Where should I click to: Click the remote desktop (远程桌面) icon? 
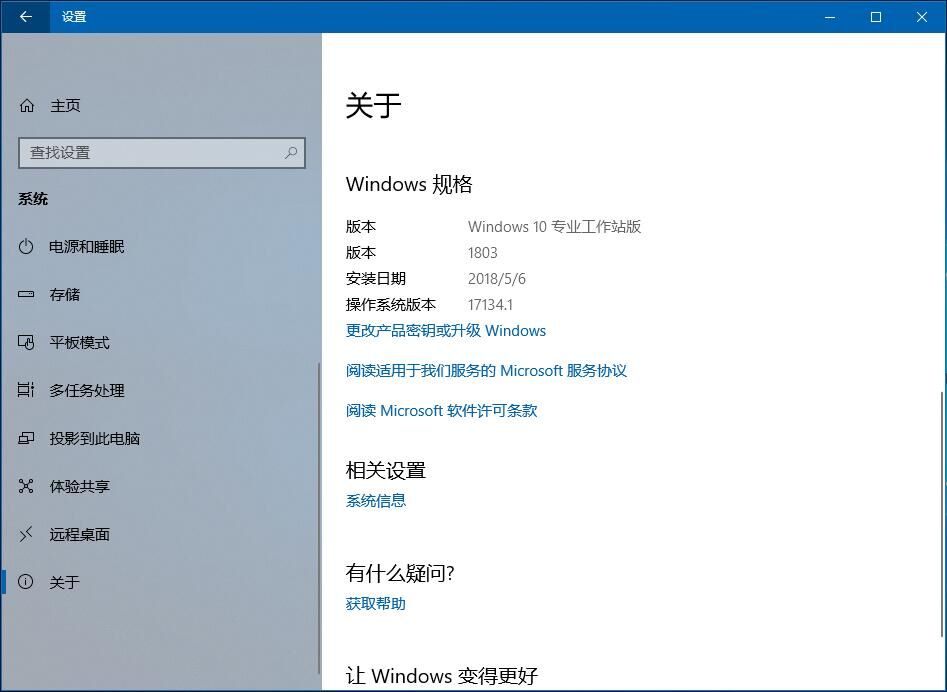click(x=27, y=535)
